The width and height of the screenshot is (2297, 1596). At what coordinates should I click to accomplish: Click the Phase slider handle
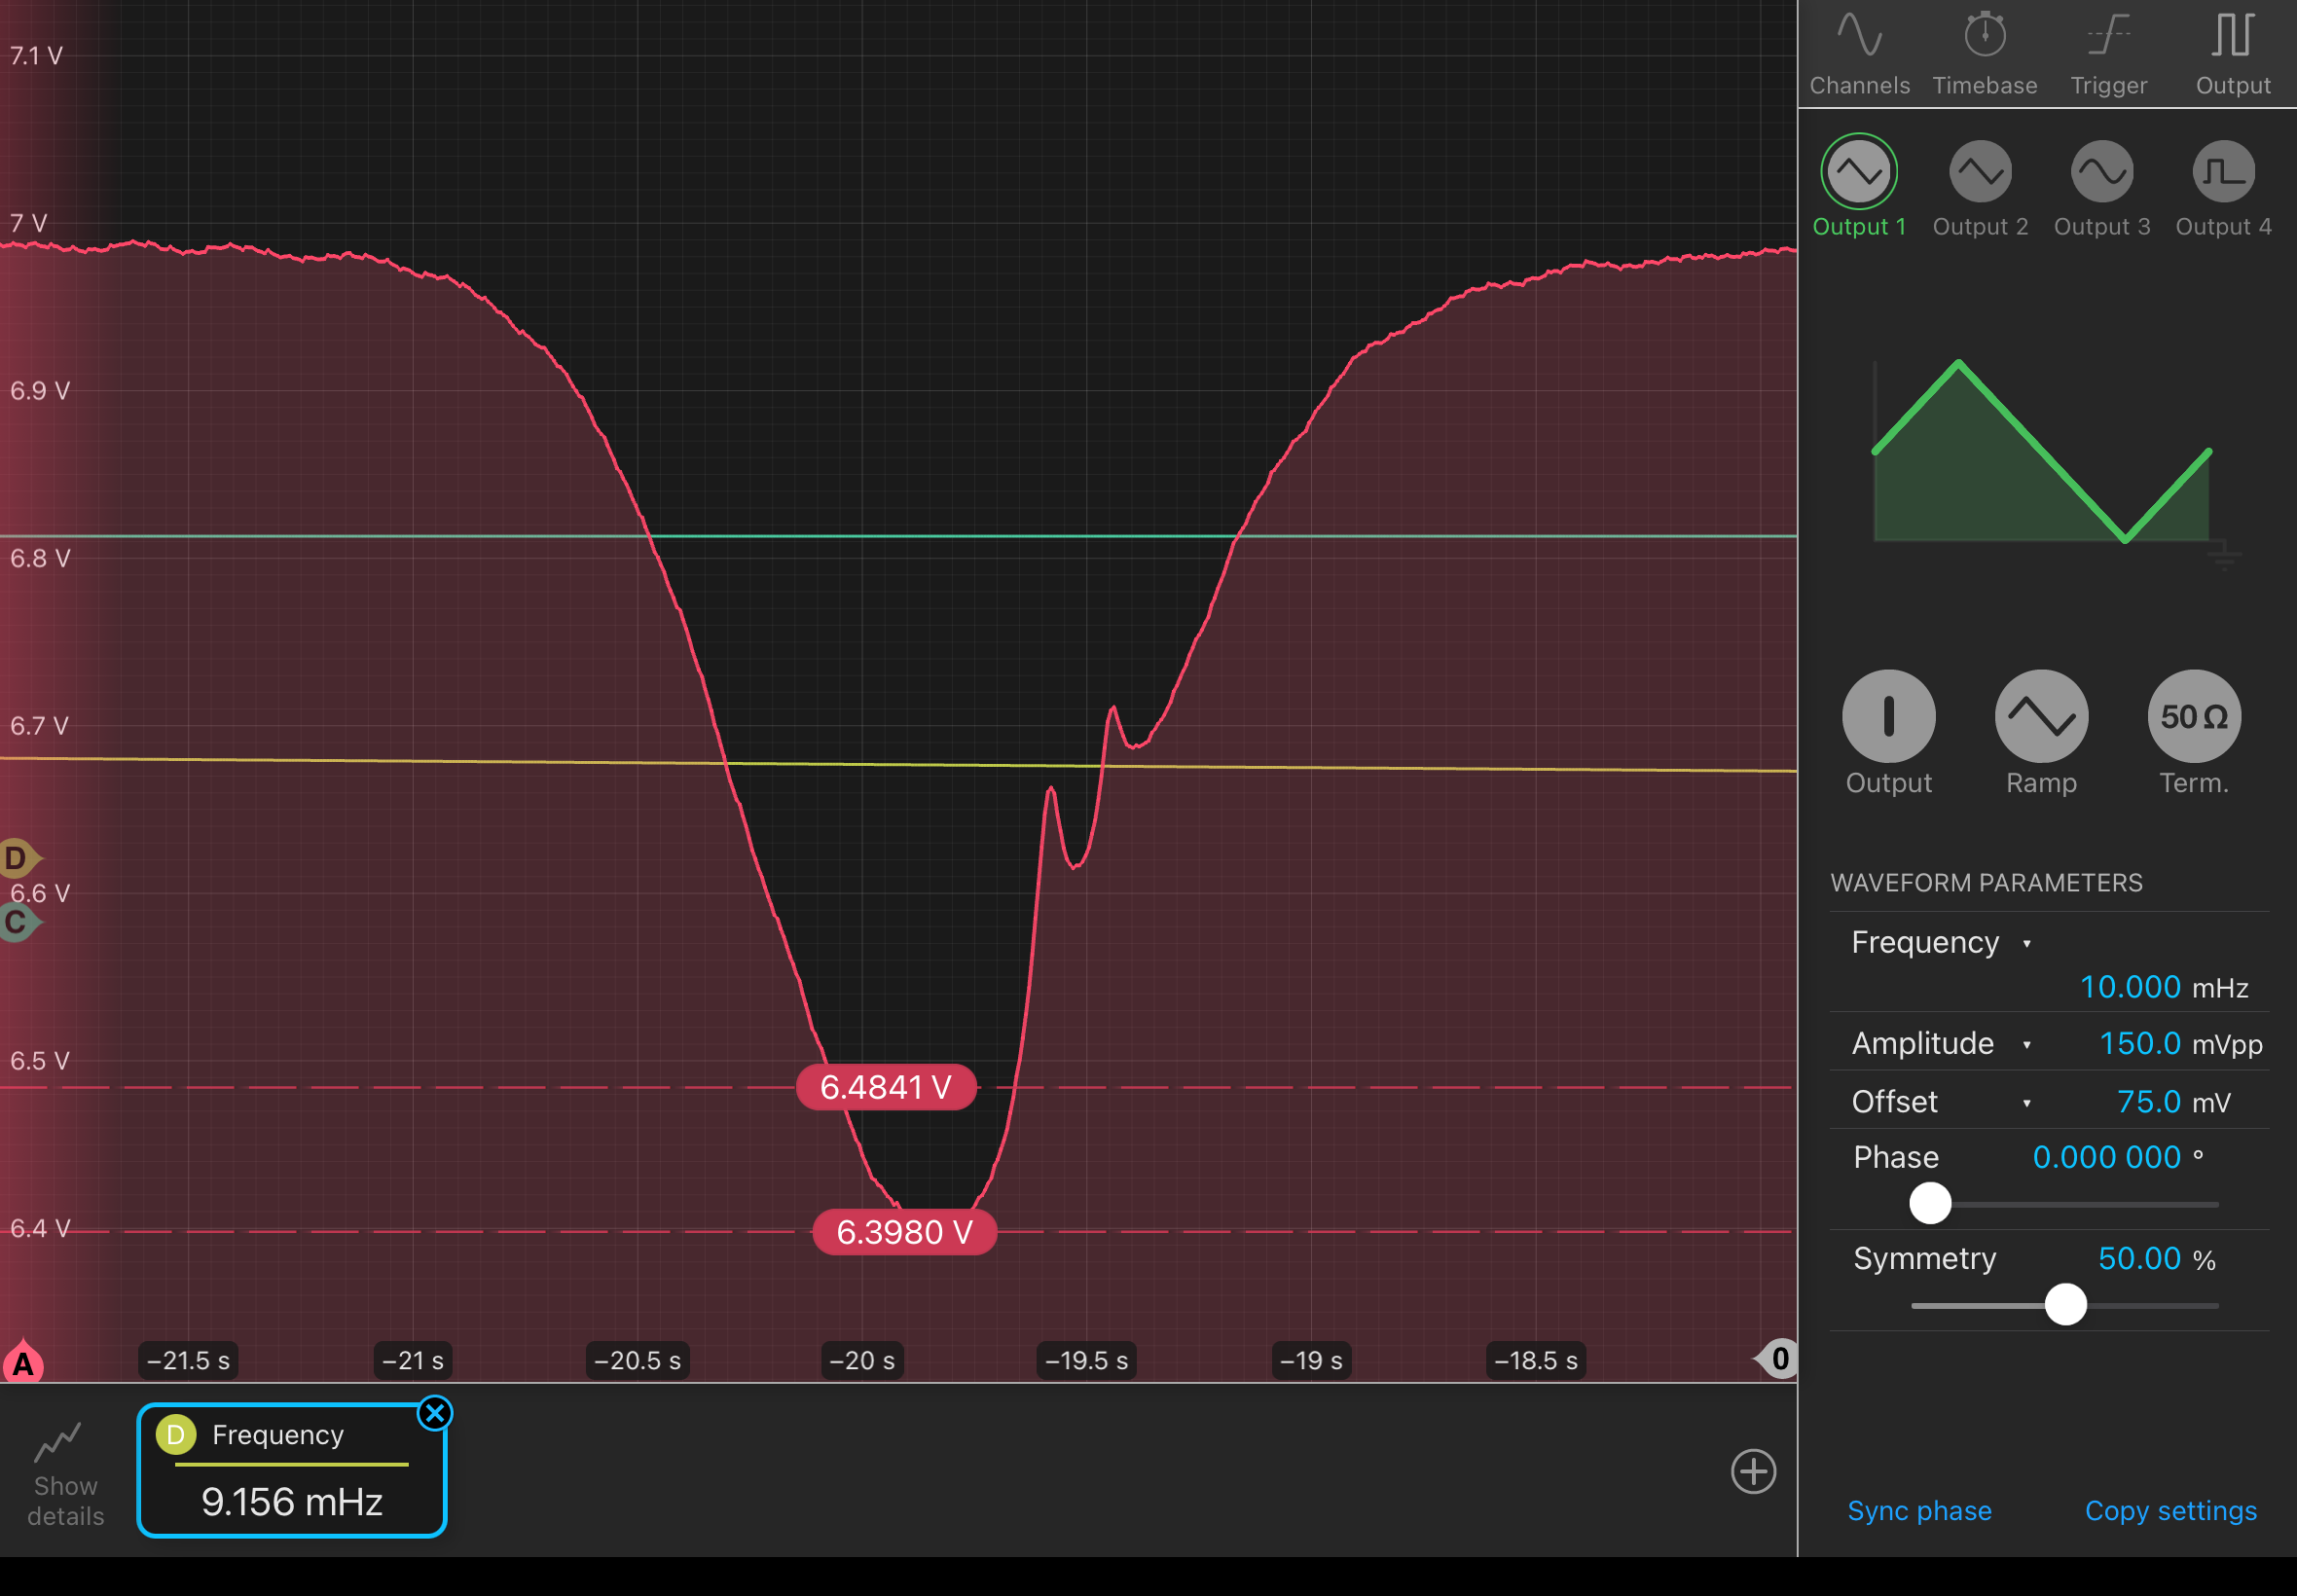[1930, 1203]
